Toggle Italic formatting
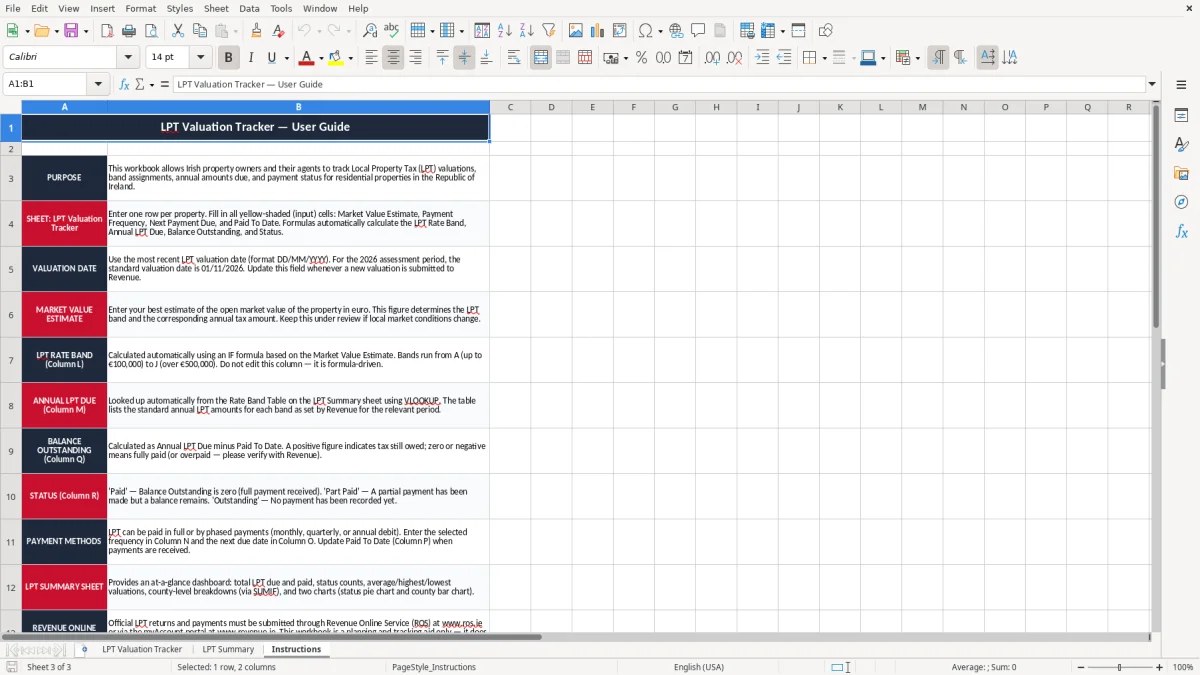This screenshot has width=1200, height=675. pos(251,58)
